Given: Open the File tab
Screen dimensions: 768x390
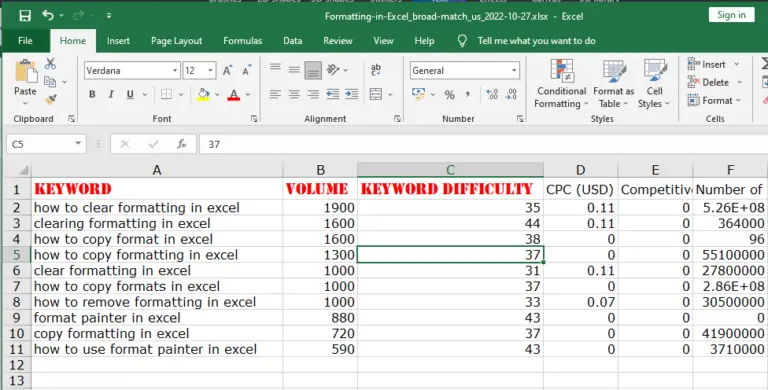Looking at the screenshot, I should pyautogui.click(x=25, y=41).
